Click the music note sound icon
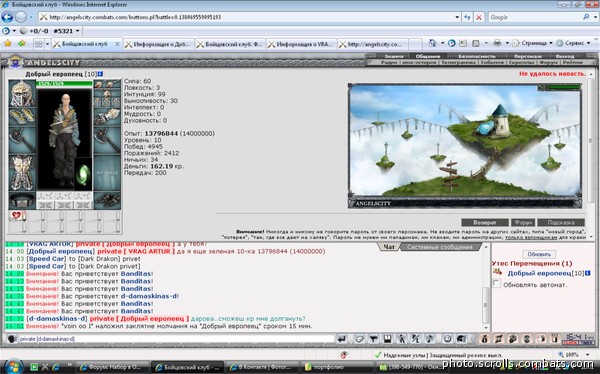This screenshot has height=374, width=600. click(429, 339)
